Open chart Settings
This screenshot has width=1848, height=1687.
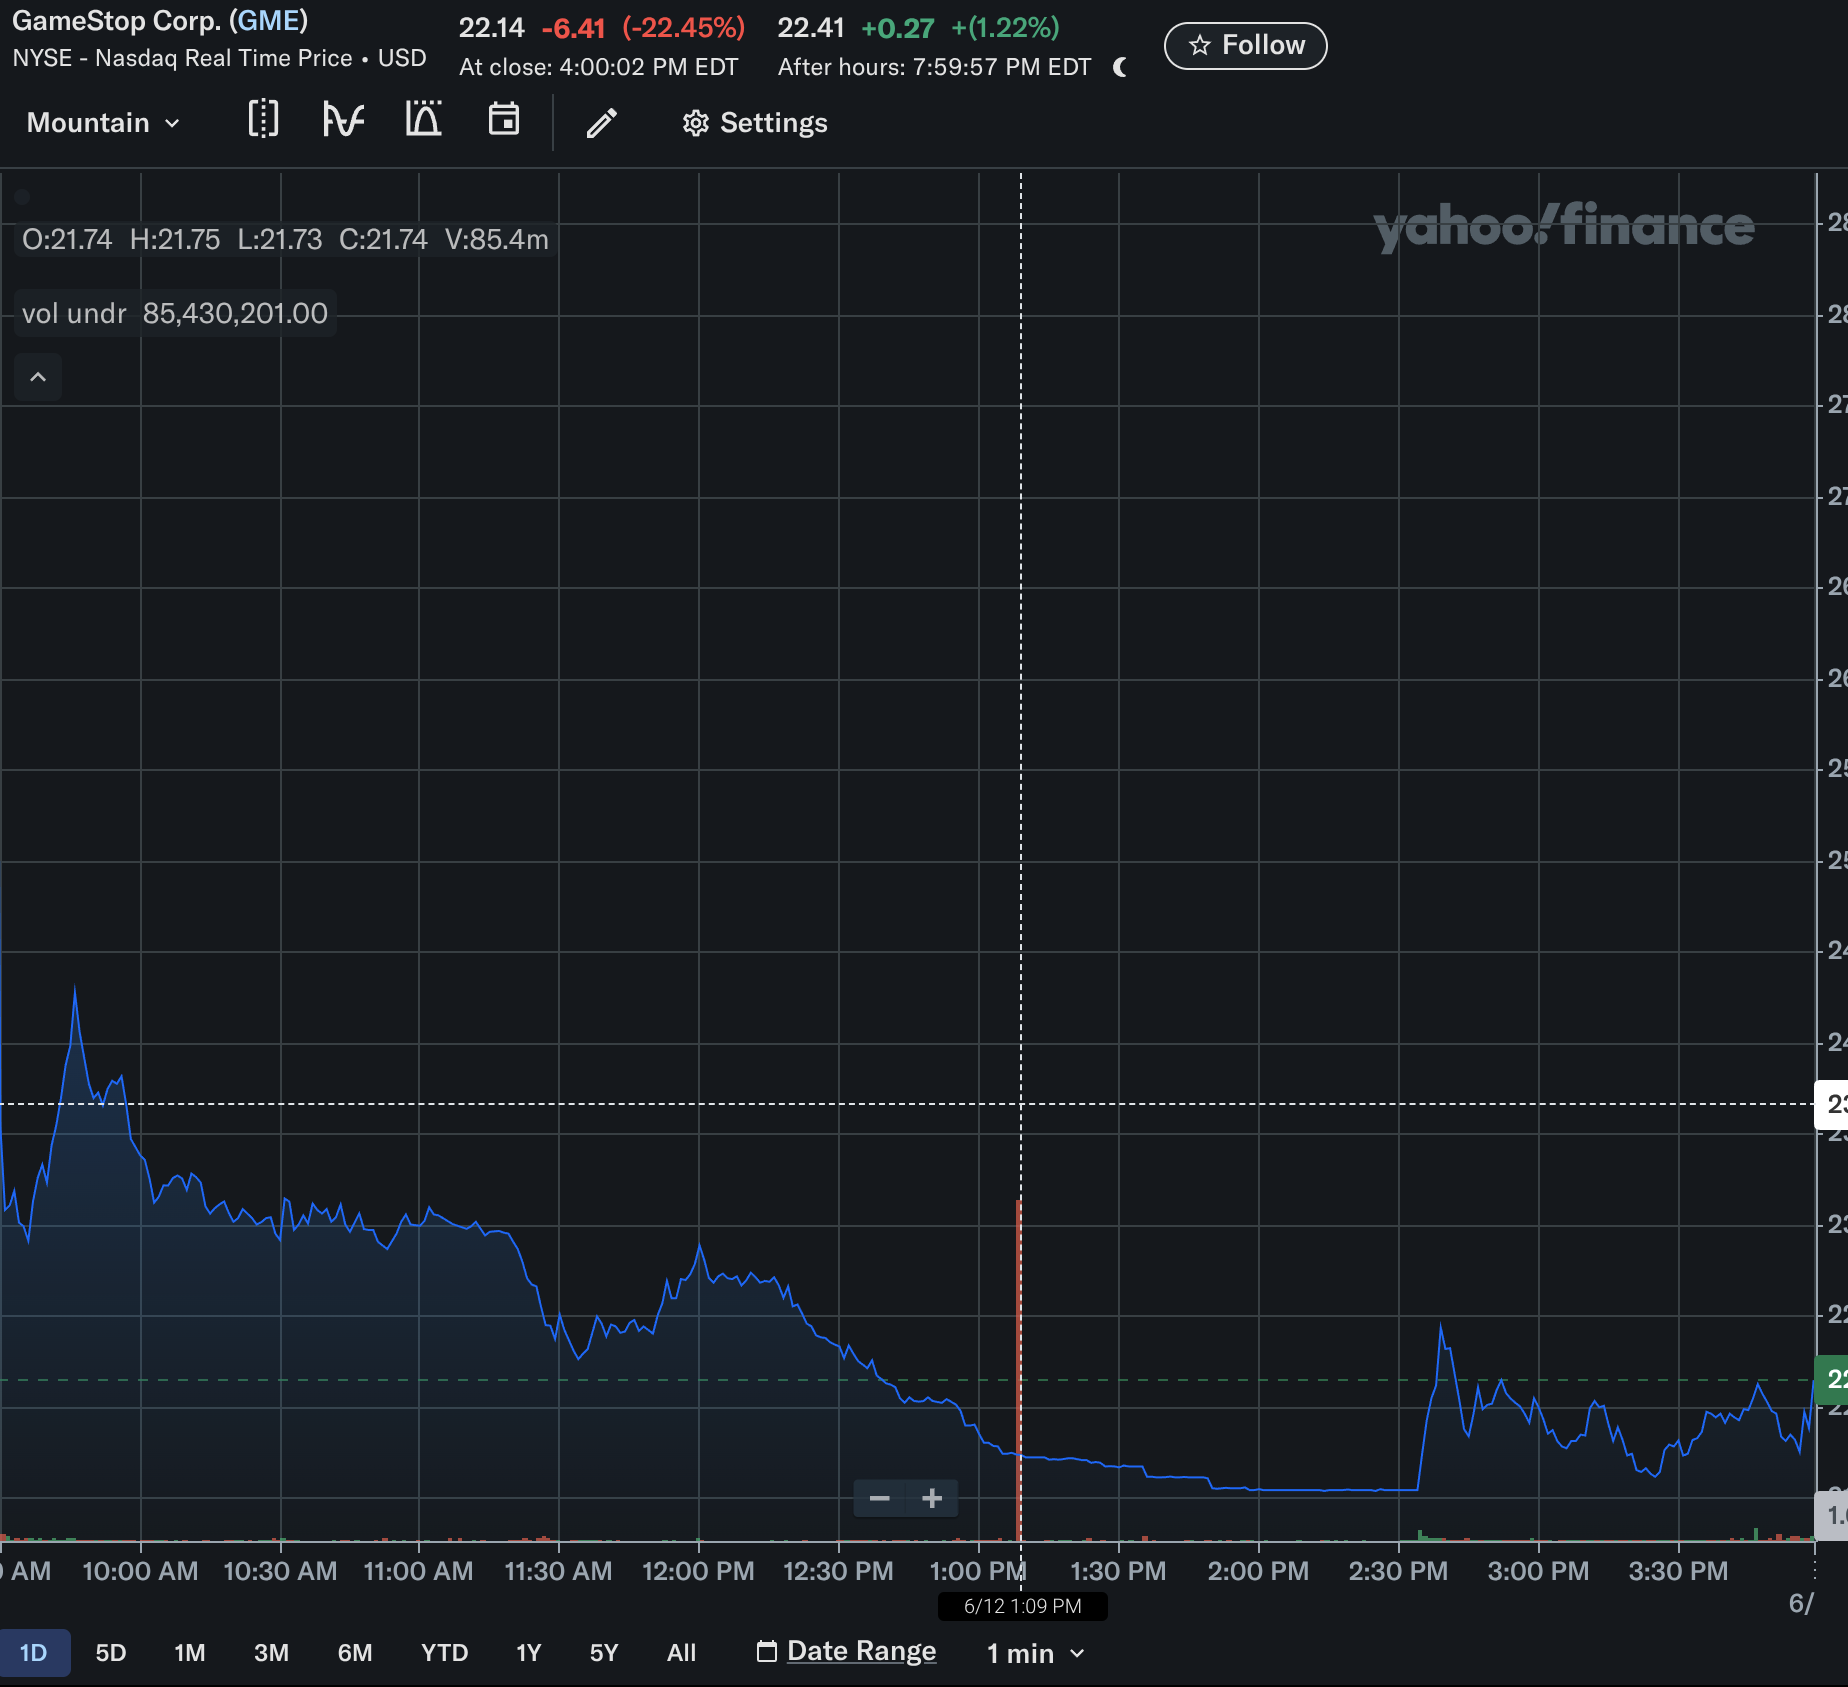click(x=755, y=123)
